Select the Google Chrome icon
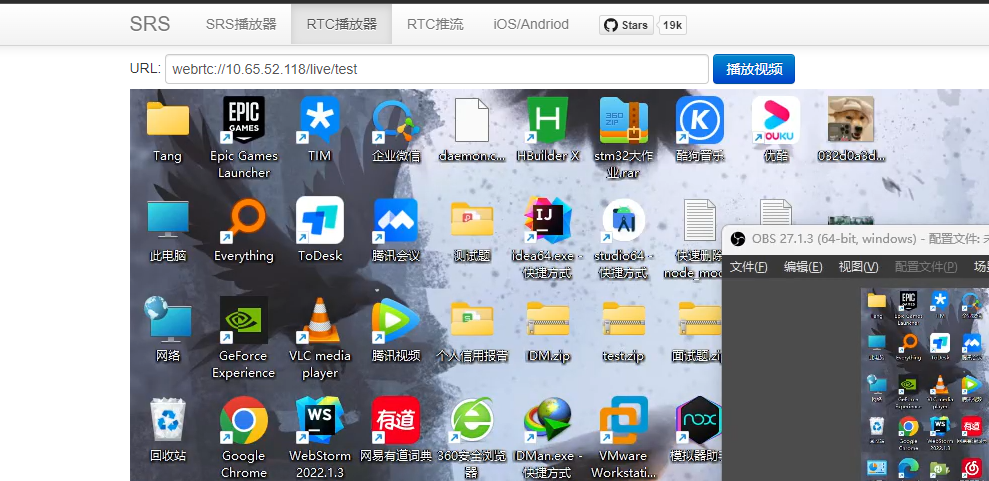This screenshot has height=481, width=989. [243, 420]
